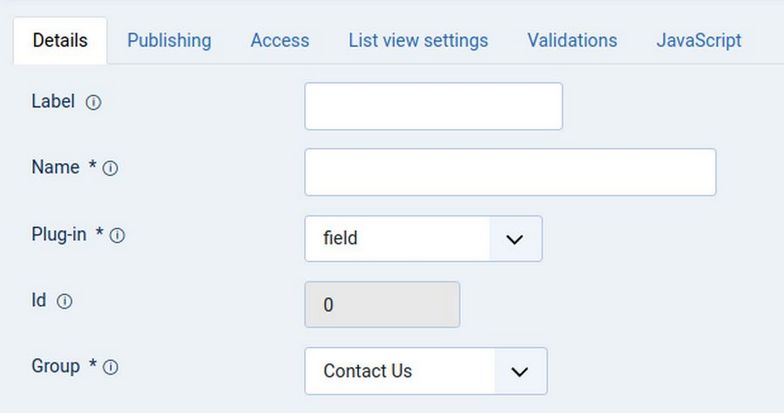Switch to the Details tab
The height and width of the screenshot is (413, 784).
[60, 41]
